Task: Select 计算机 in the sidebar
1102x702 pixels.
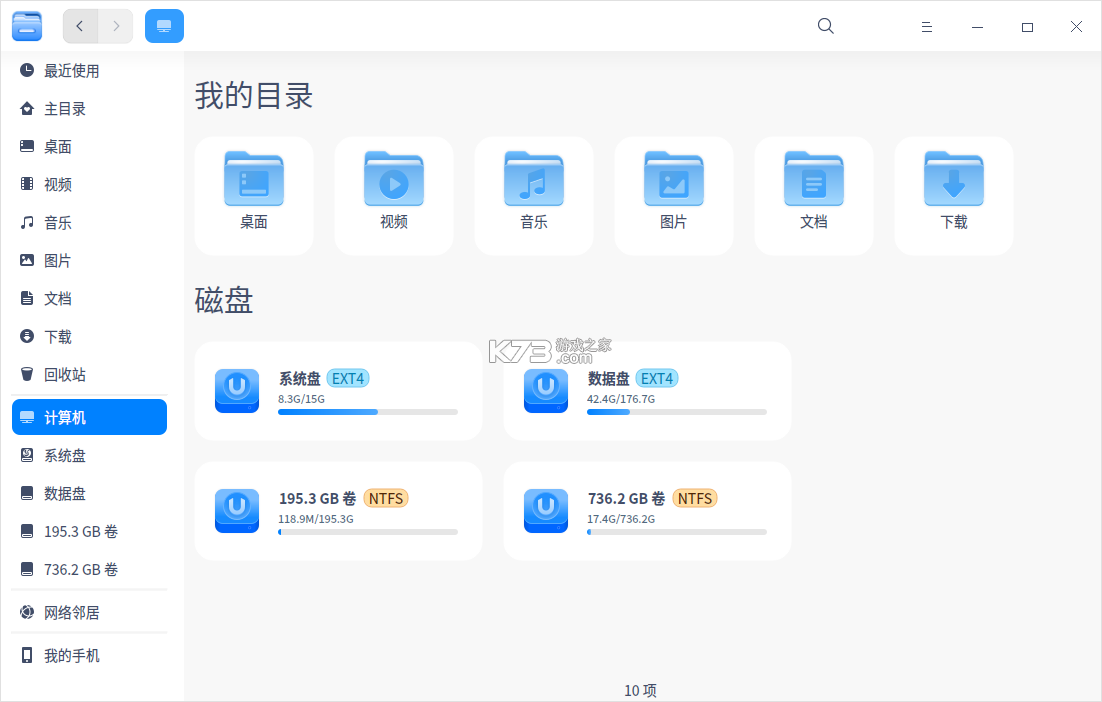Action: [x=89, y=417]
